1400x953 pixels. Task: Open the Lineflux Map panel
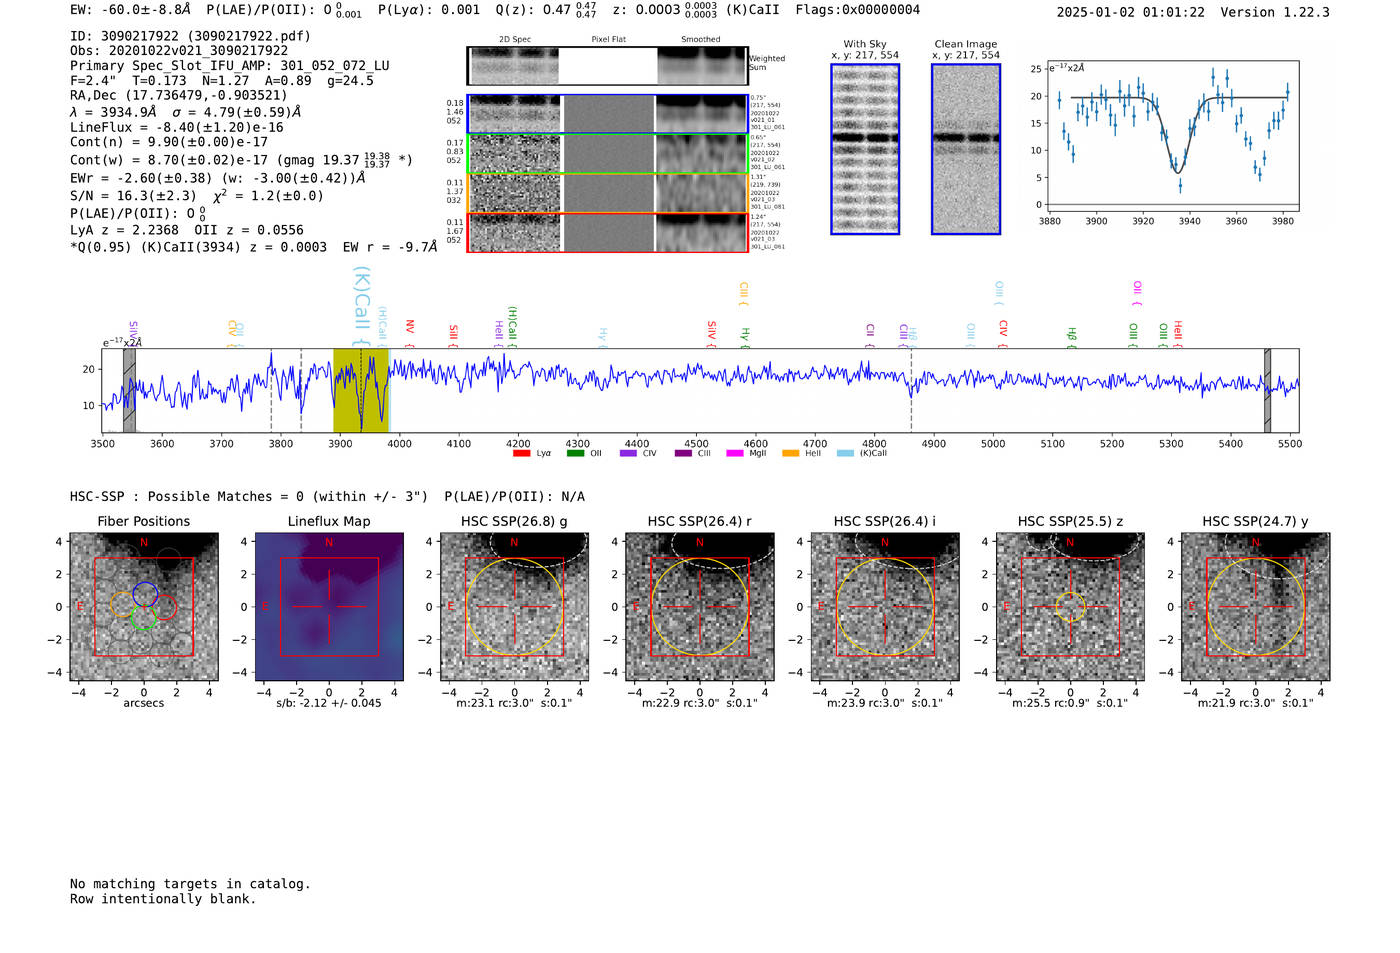329,607
